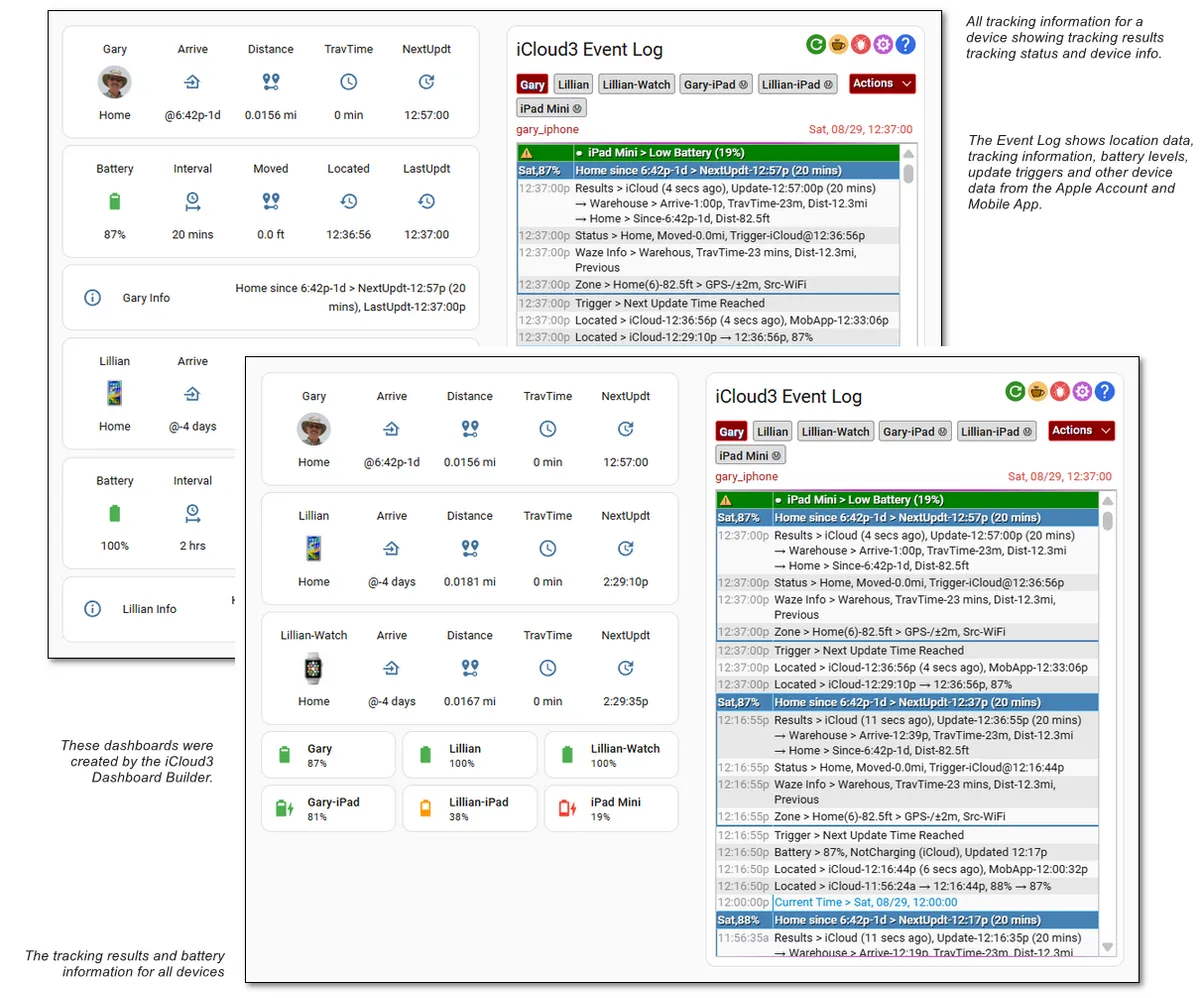Open the Actions dropdown in the front Event Log
This screenshot has width=1200, height=998.
click(x=1082, y=430)
